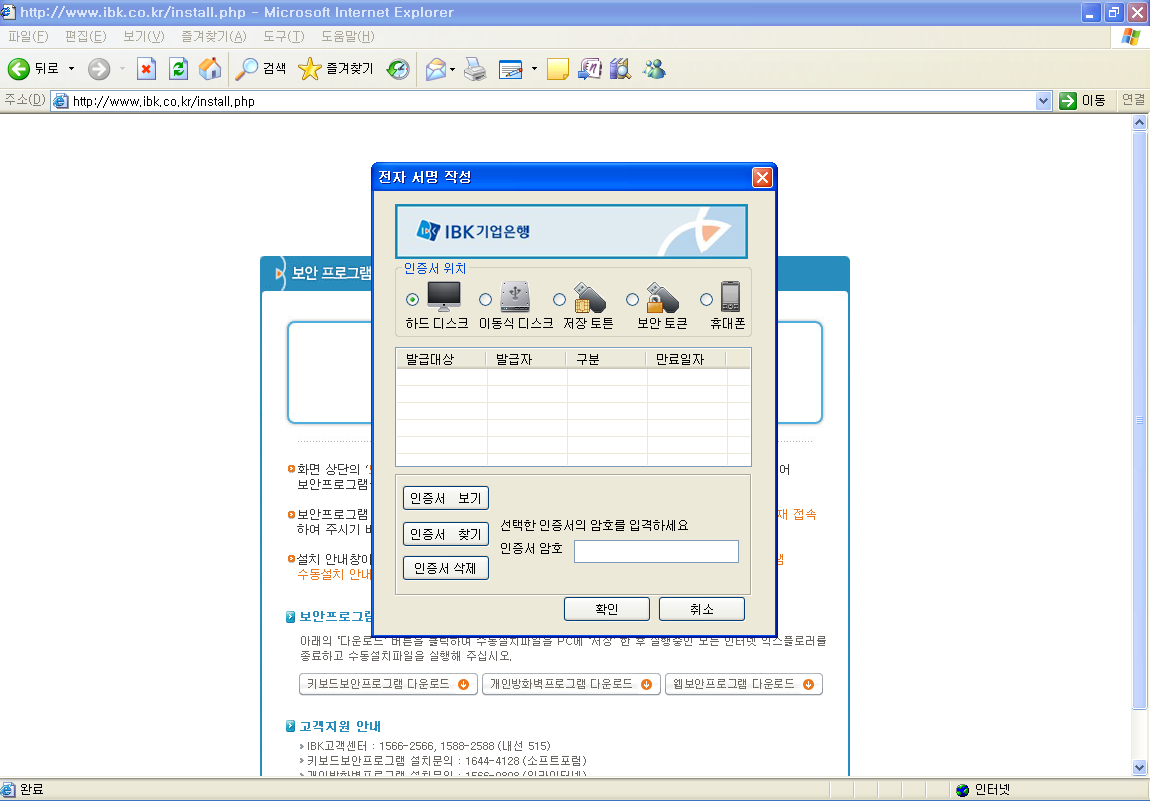1150x801 pixels.
Task: Sort by the 발급자 column header
Action: tap(526, 359)
